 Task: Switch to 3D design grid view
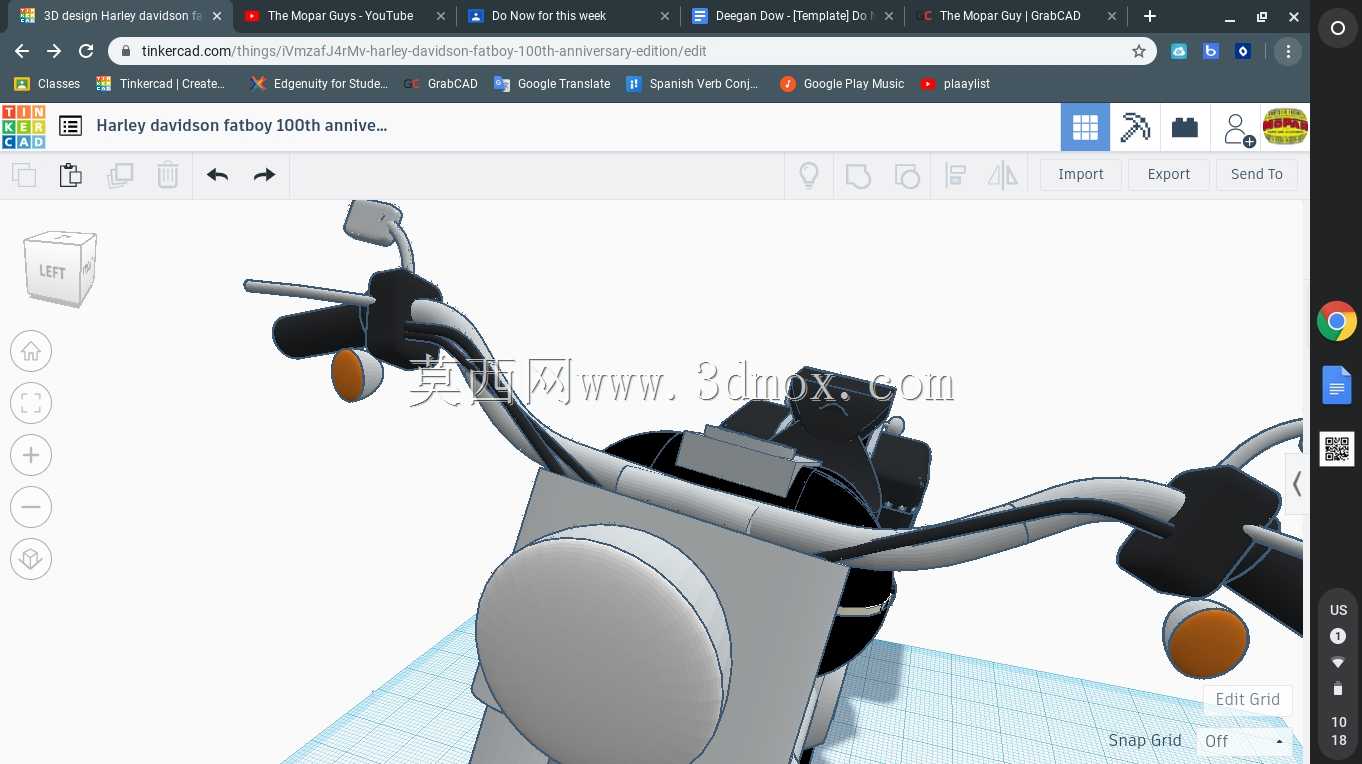pos(1085,127)
